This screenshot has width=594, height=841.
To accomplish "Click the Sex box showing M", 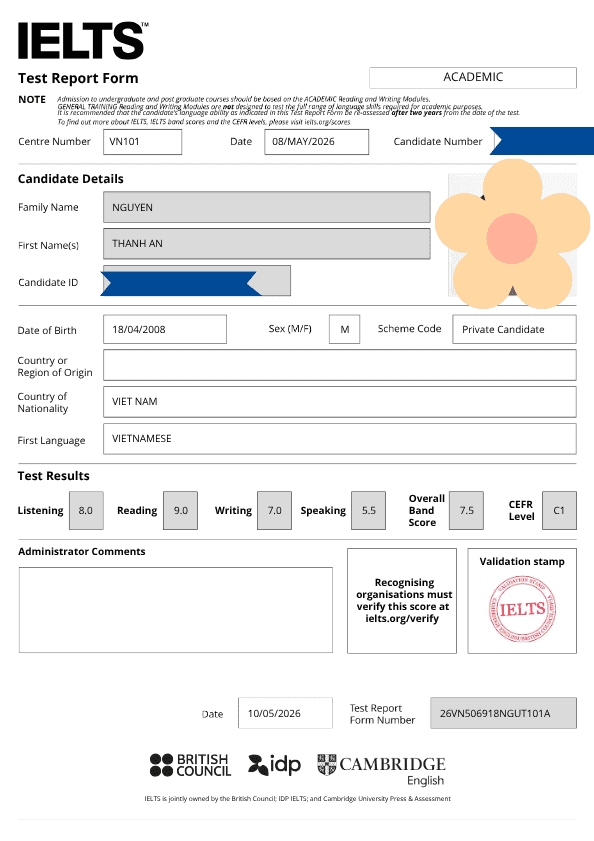I will pos(344,329).
